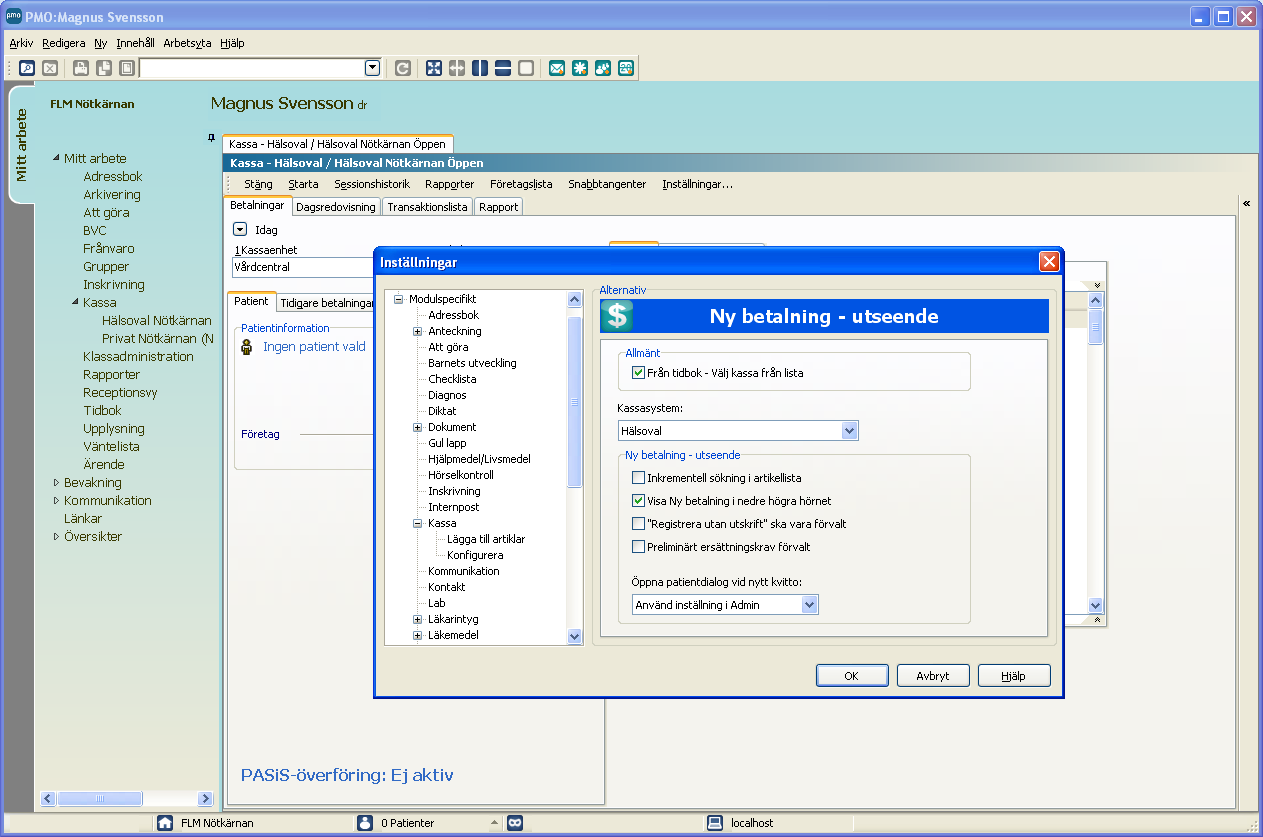Expand the Läkarintyg node in settings tree
The width and height of the screenshot is (1263, 837).
tap(418, 619)
